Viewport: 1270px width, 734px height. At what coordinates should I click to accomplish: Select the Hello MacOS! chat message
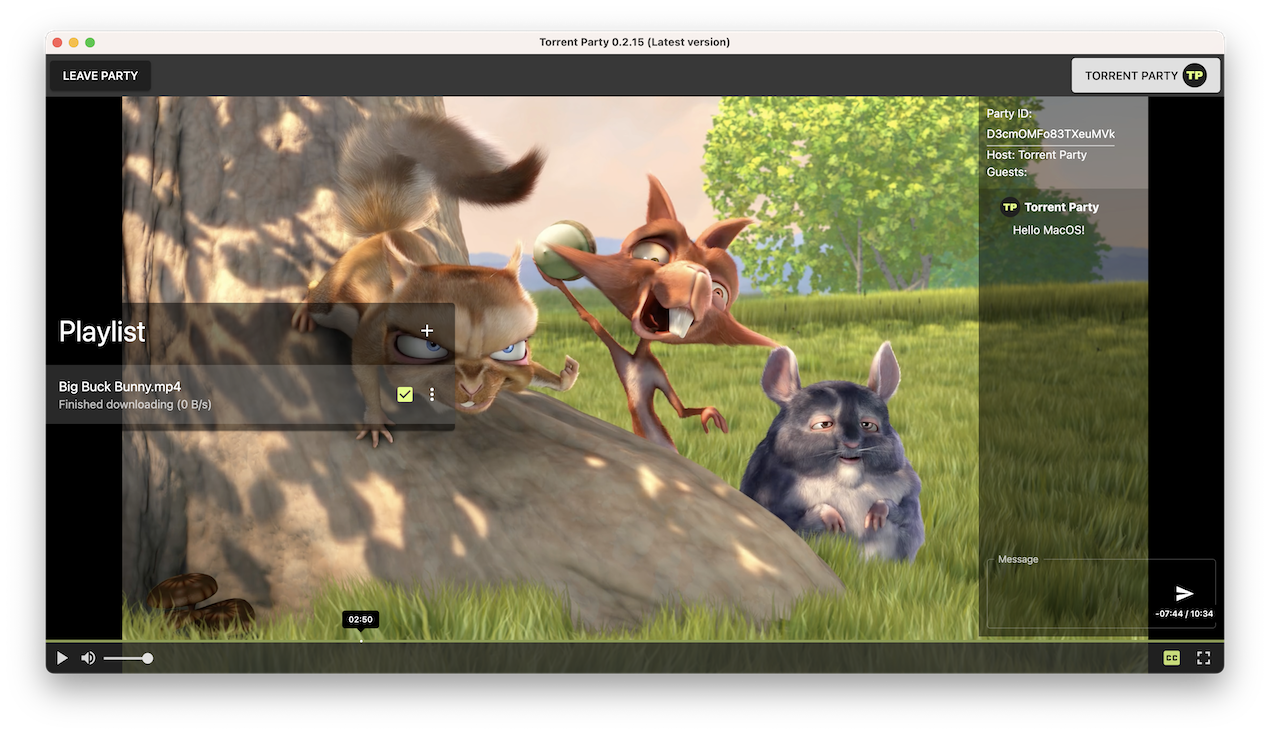coord(1049,230)
